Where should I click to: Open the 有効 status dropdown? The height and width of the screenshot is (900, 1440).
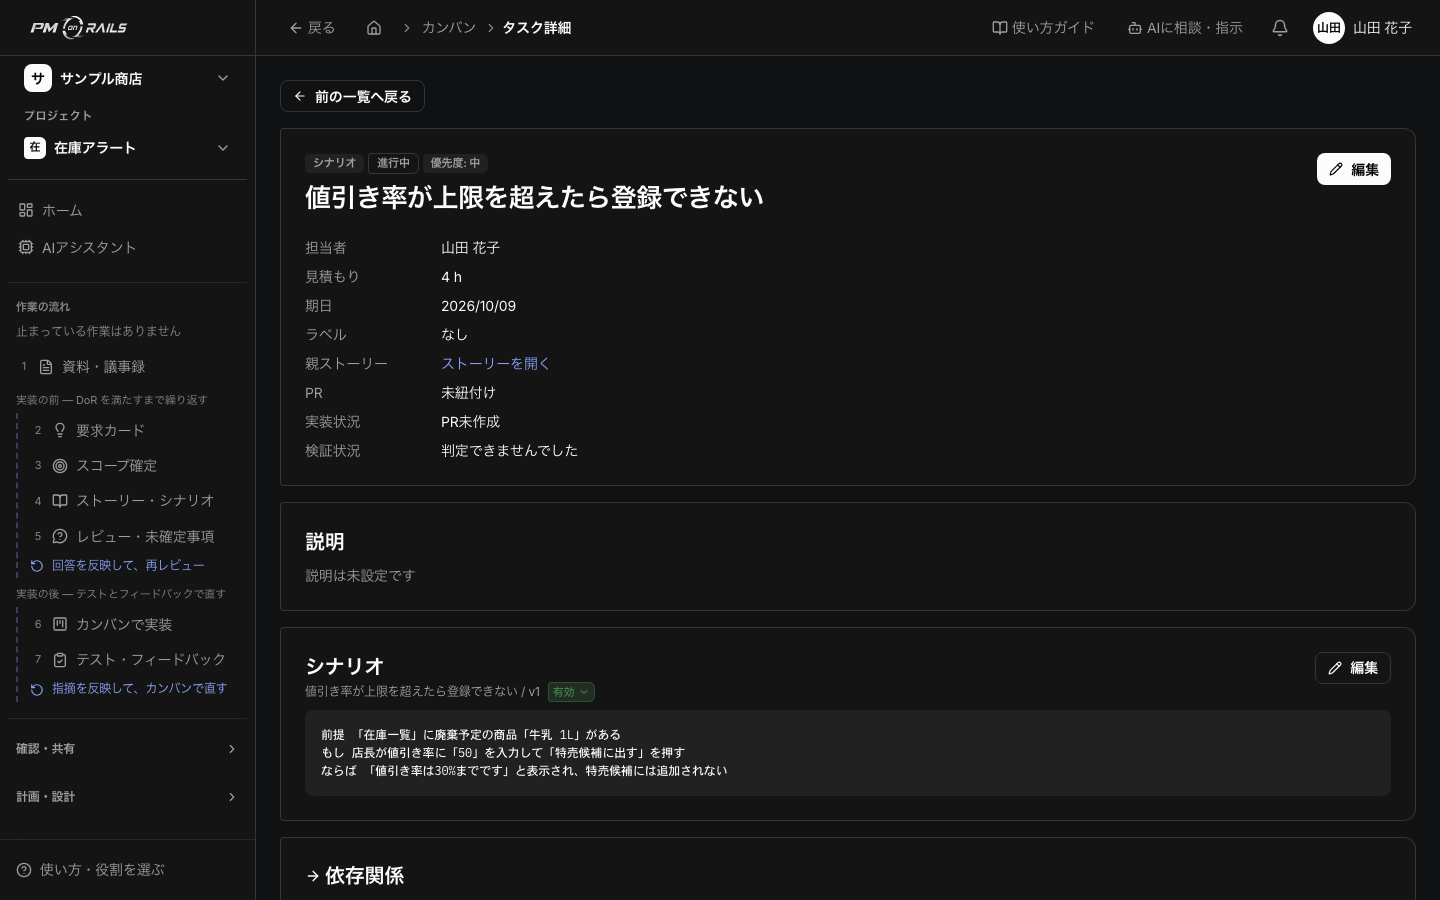(571, 692)
